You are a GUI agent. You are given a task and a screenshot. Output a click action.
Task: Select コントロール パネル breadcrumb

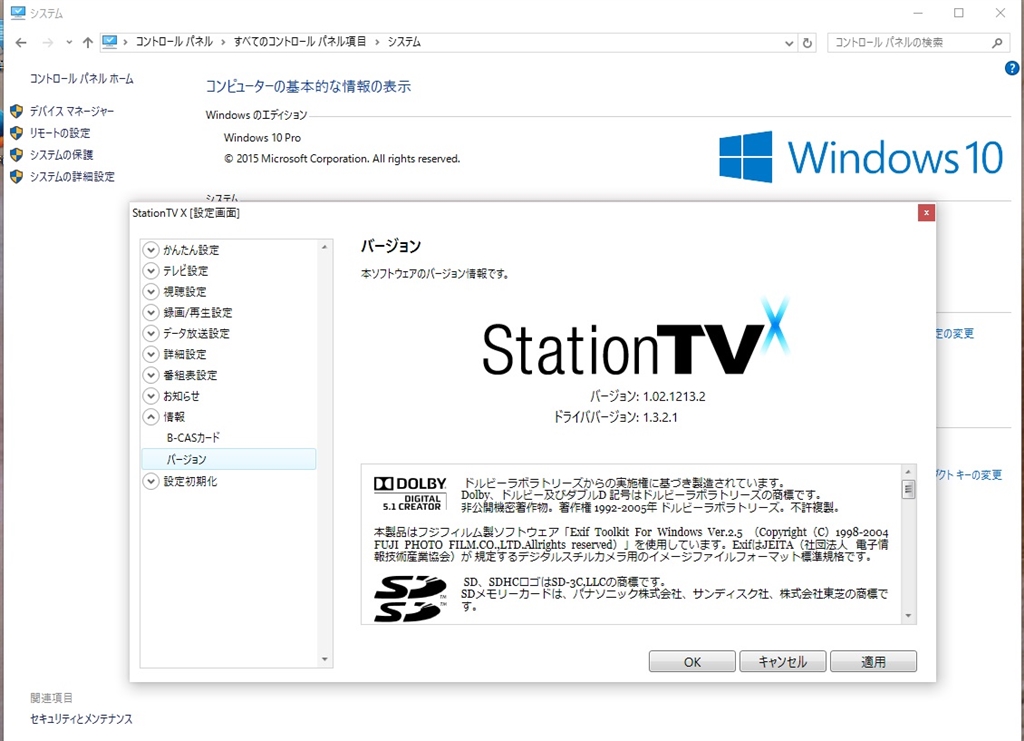click(x=174, y=42)
